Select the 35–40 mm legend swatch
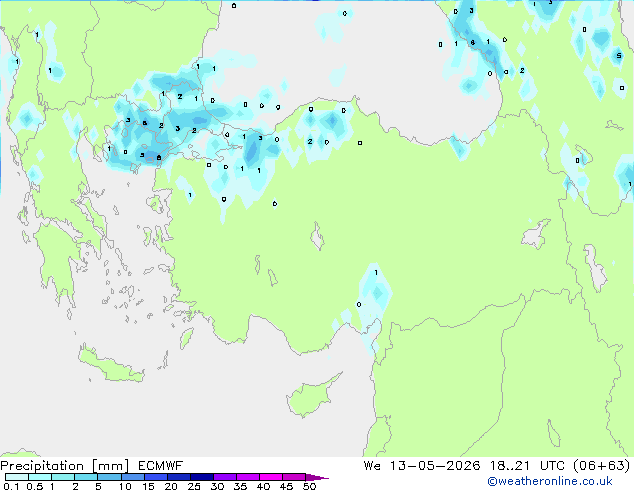The height and width of the screenshot is (490, 634). coord(247,477)
